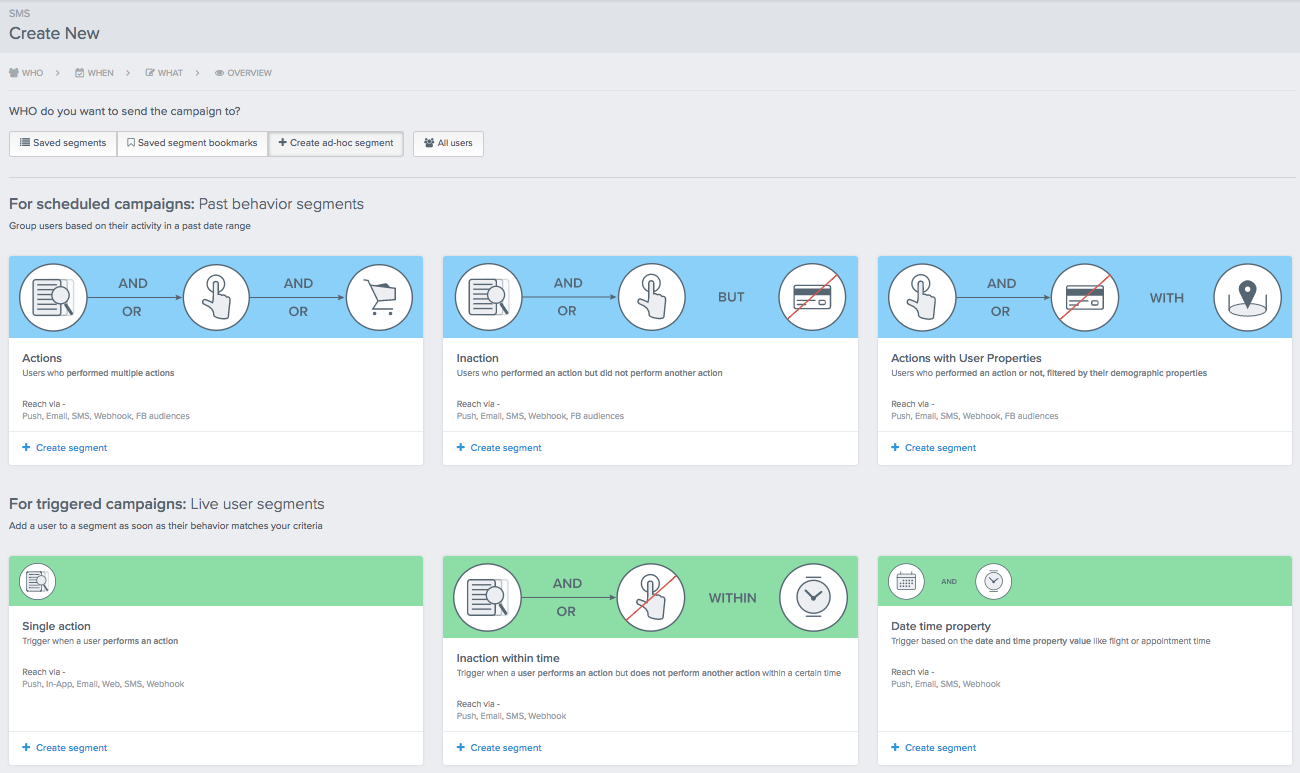Click the document search icon in Inaction card
The image size is (1300, 773).
(x=488, y=296)
